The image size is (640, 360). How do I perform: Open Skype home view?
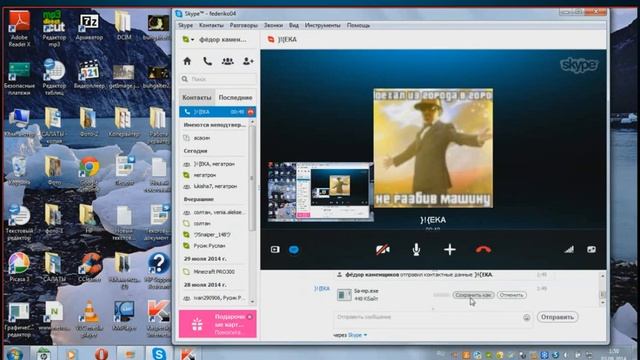pos(187,61)
